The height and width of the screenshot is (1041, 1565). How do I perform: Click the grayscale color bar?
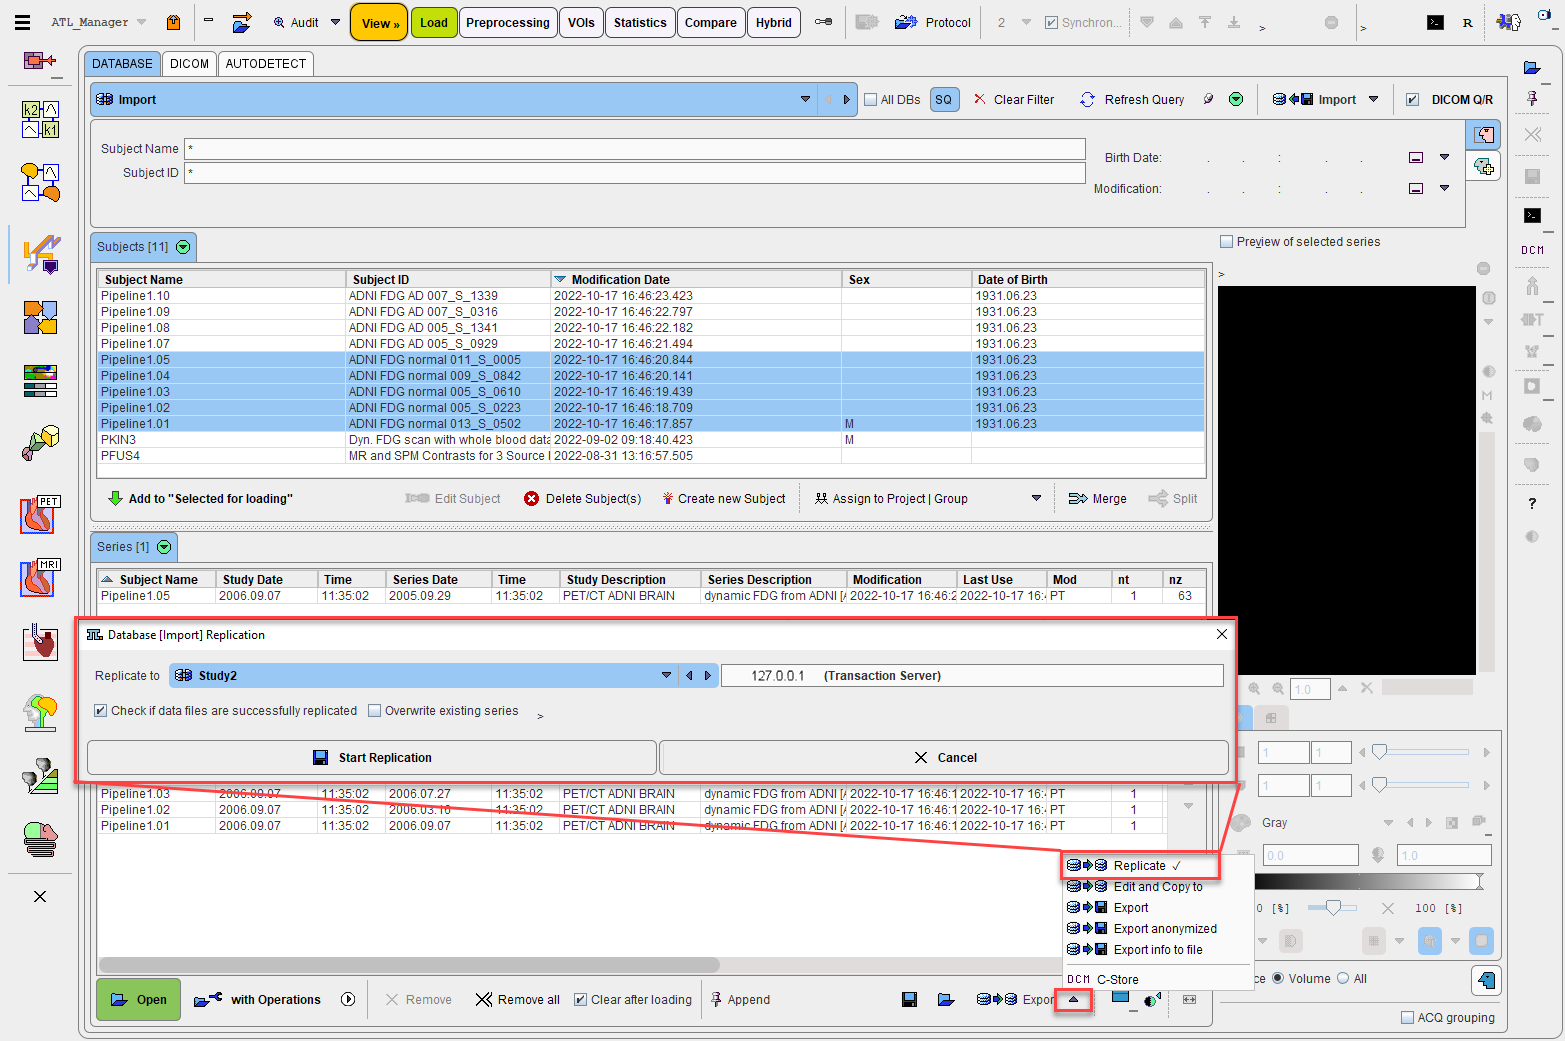(1369, 881)
